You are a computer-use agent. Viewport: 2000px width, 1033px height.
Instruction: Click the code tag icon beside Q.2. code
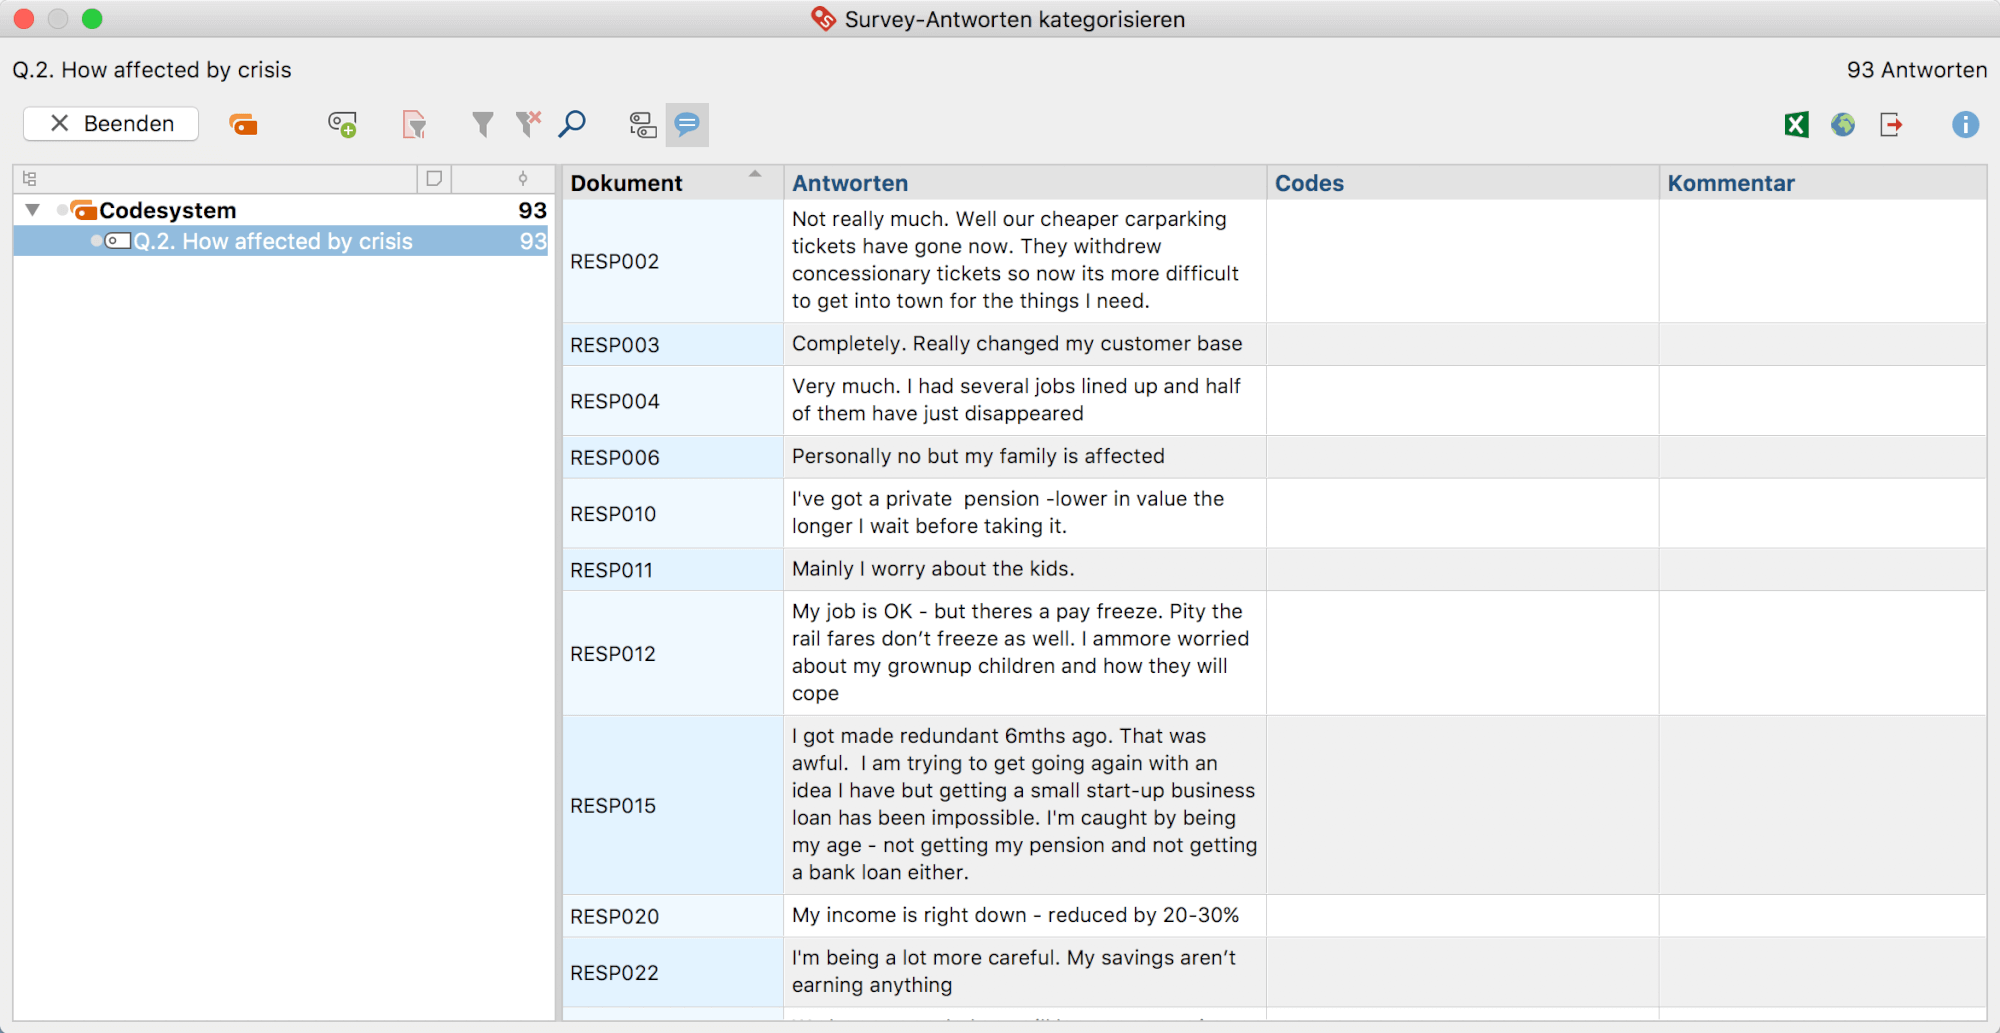(x=118, y=241)
